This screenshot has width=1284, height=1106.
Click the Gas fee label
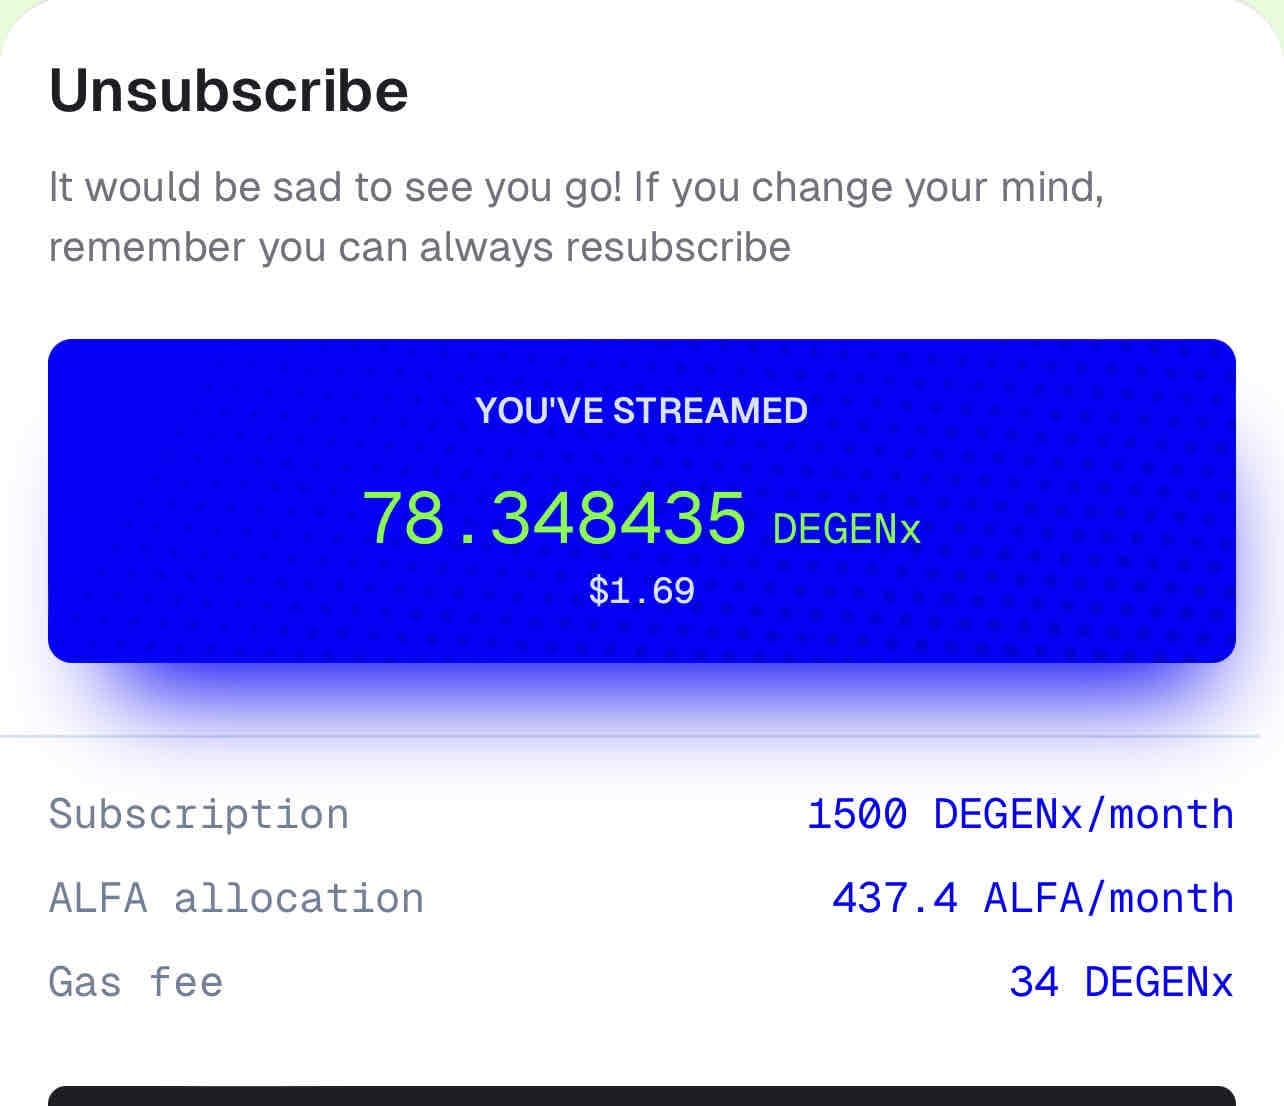tap(136, 982)
